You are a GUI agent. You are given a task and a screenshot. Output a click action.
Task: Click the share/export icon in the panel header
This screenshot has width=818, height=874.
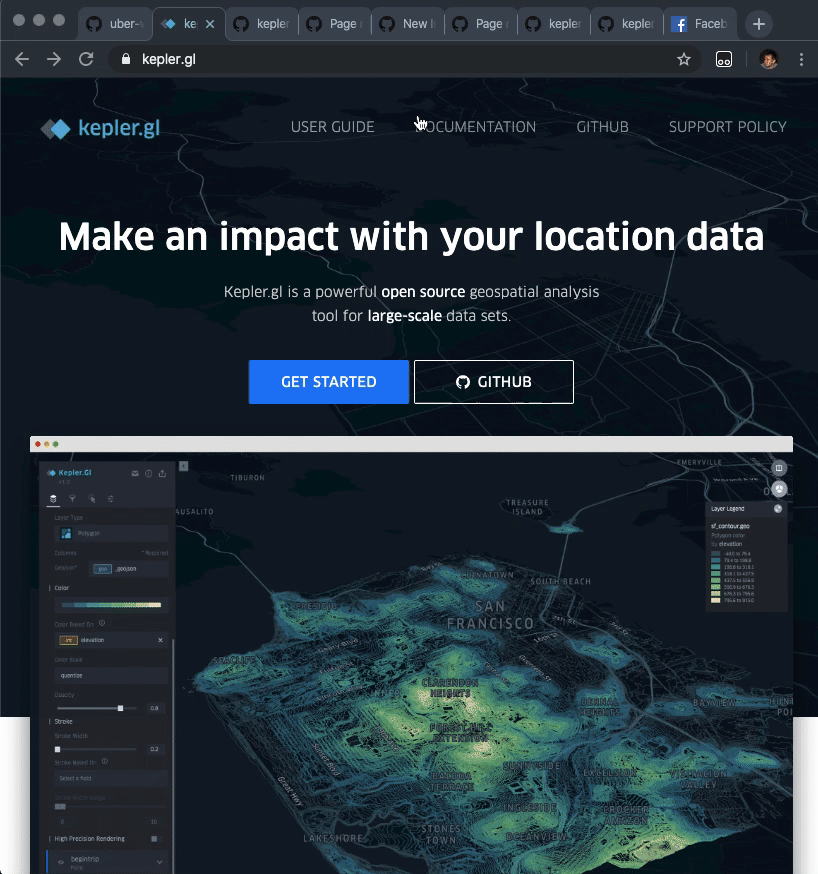(162, 473)
